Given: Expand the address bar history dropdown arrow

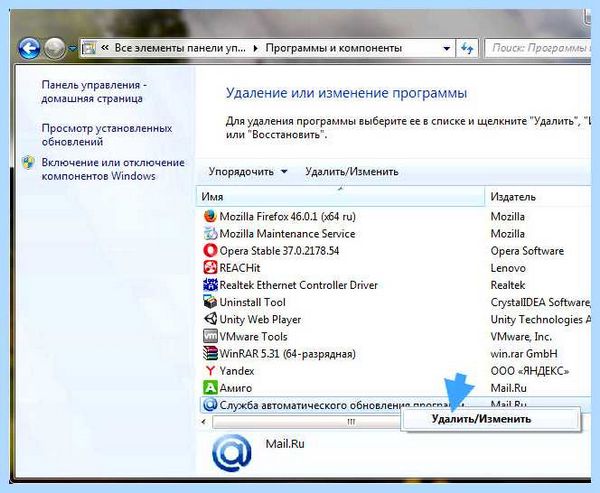Looking at the screenshot, I should 446,49.
